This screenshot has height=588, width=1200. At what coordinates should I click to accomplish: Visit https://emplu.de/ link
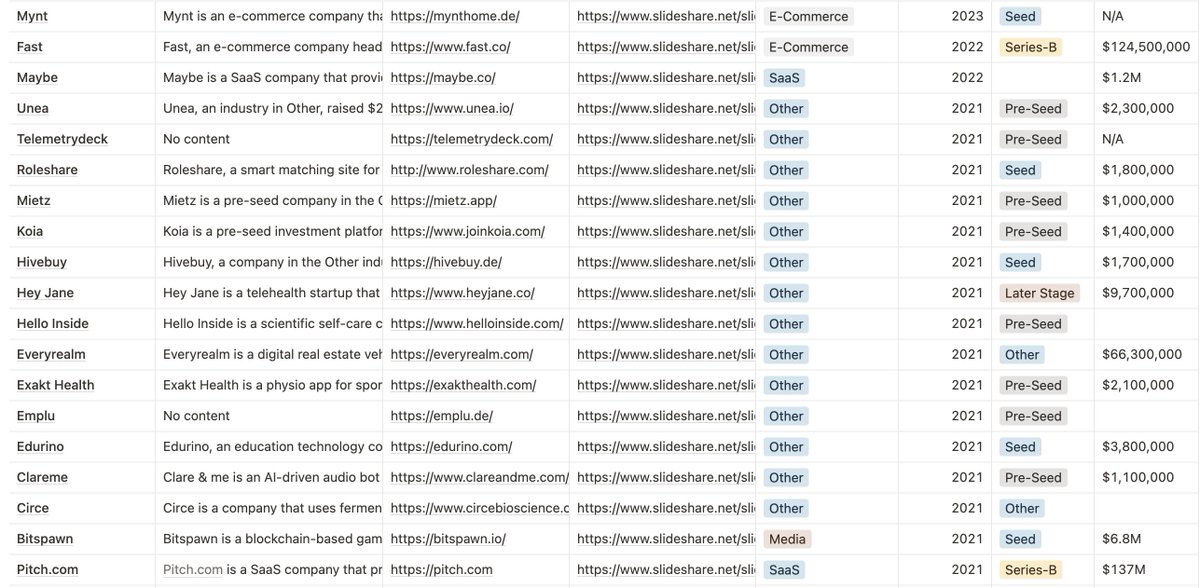(442, 416)
